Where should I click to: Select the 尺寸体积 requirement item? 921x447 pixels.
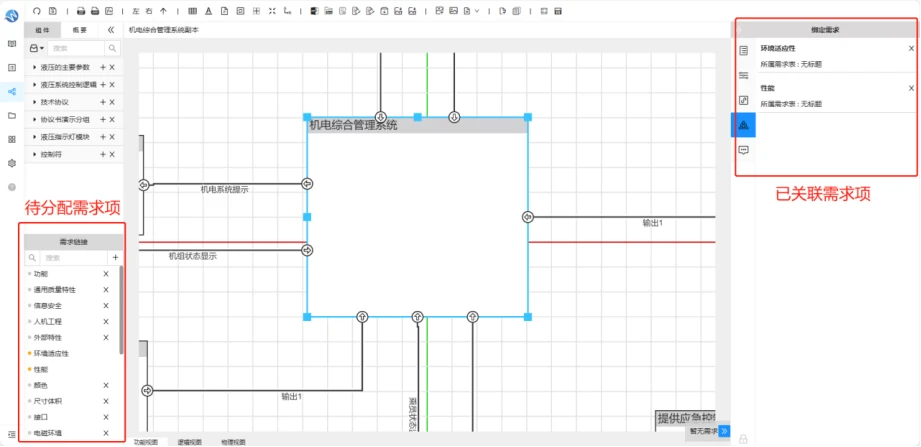click(x=48, y=401)
